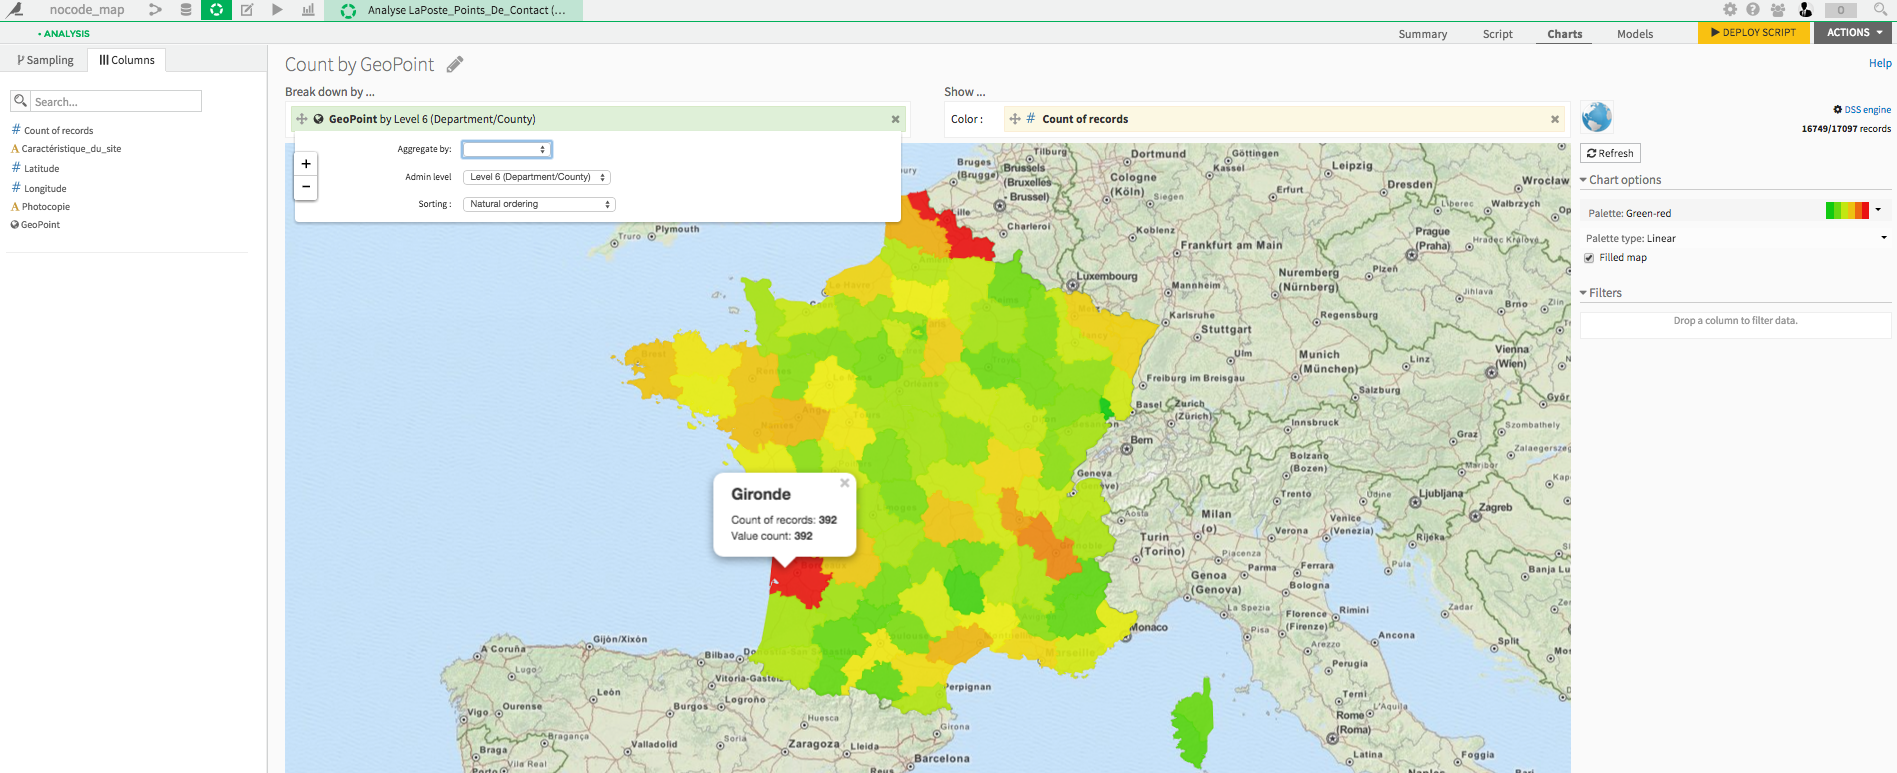This screenshot has width=1897, height=773.
Task: Open the Flow arrow icon in top bar
Action: 155,10
